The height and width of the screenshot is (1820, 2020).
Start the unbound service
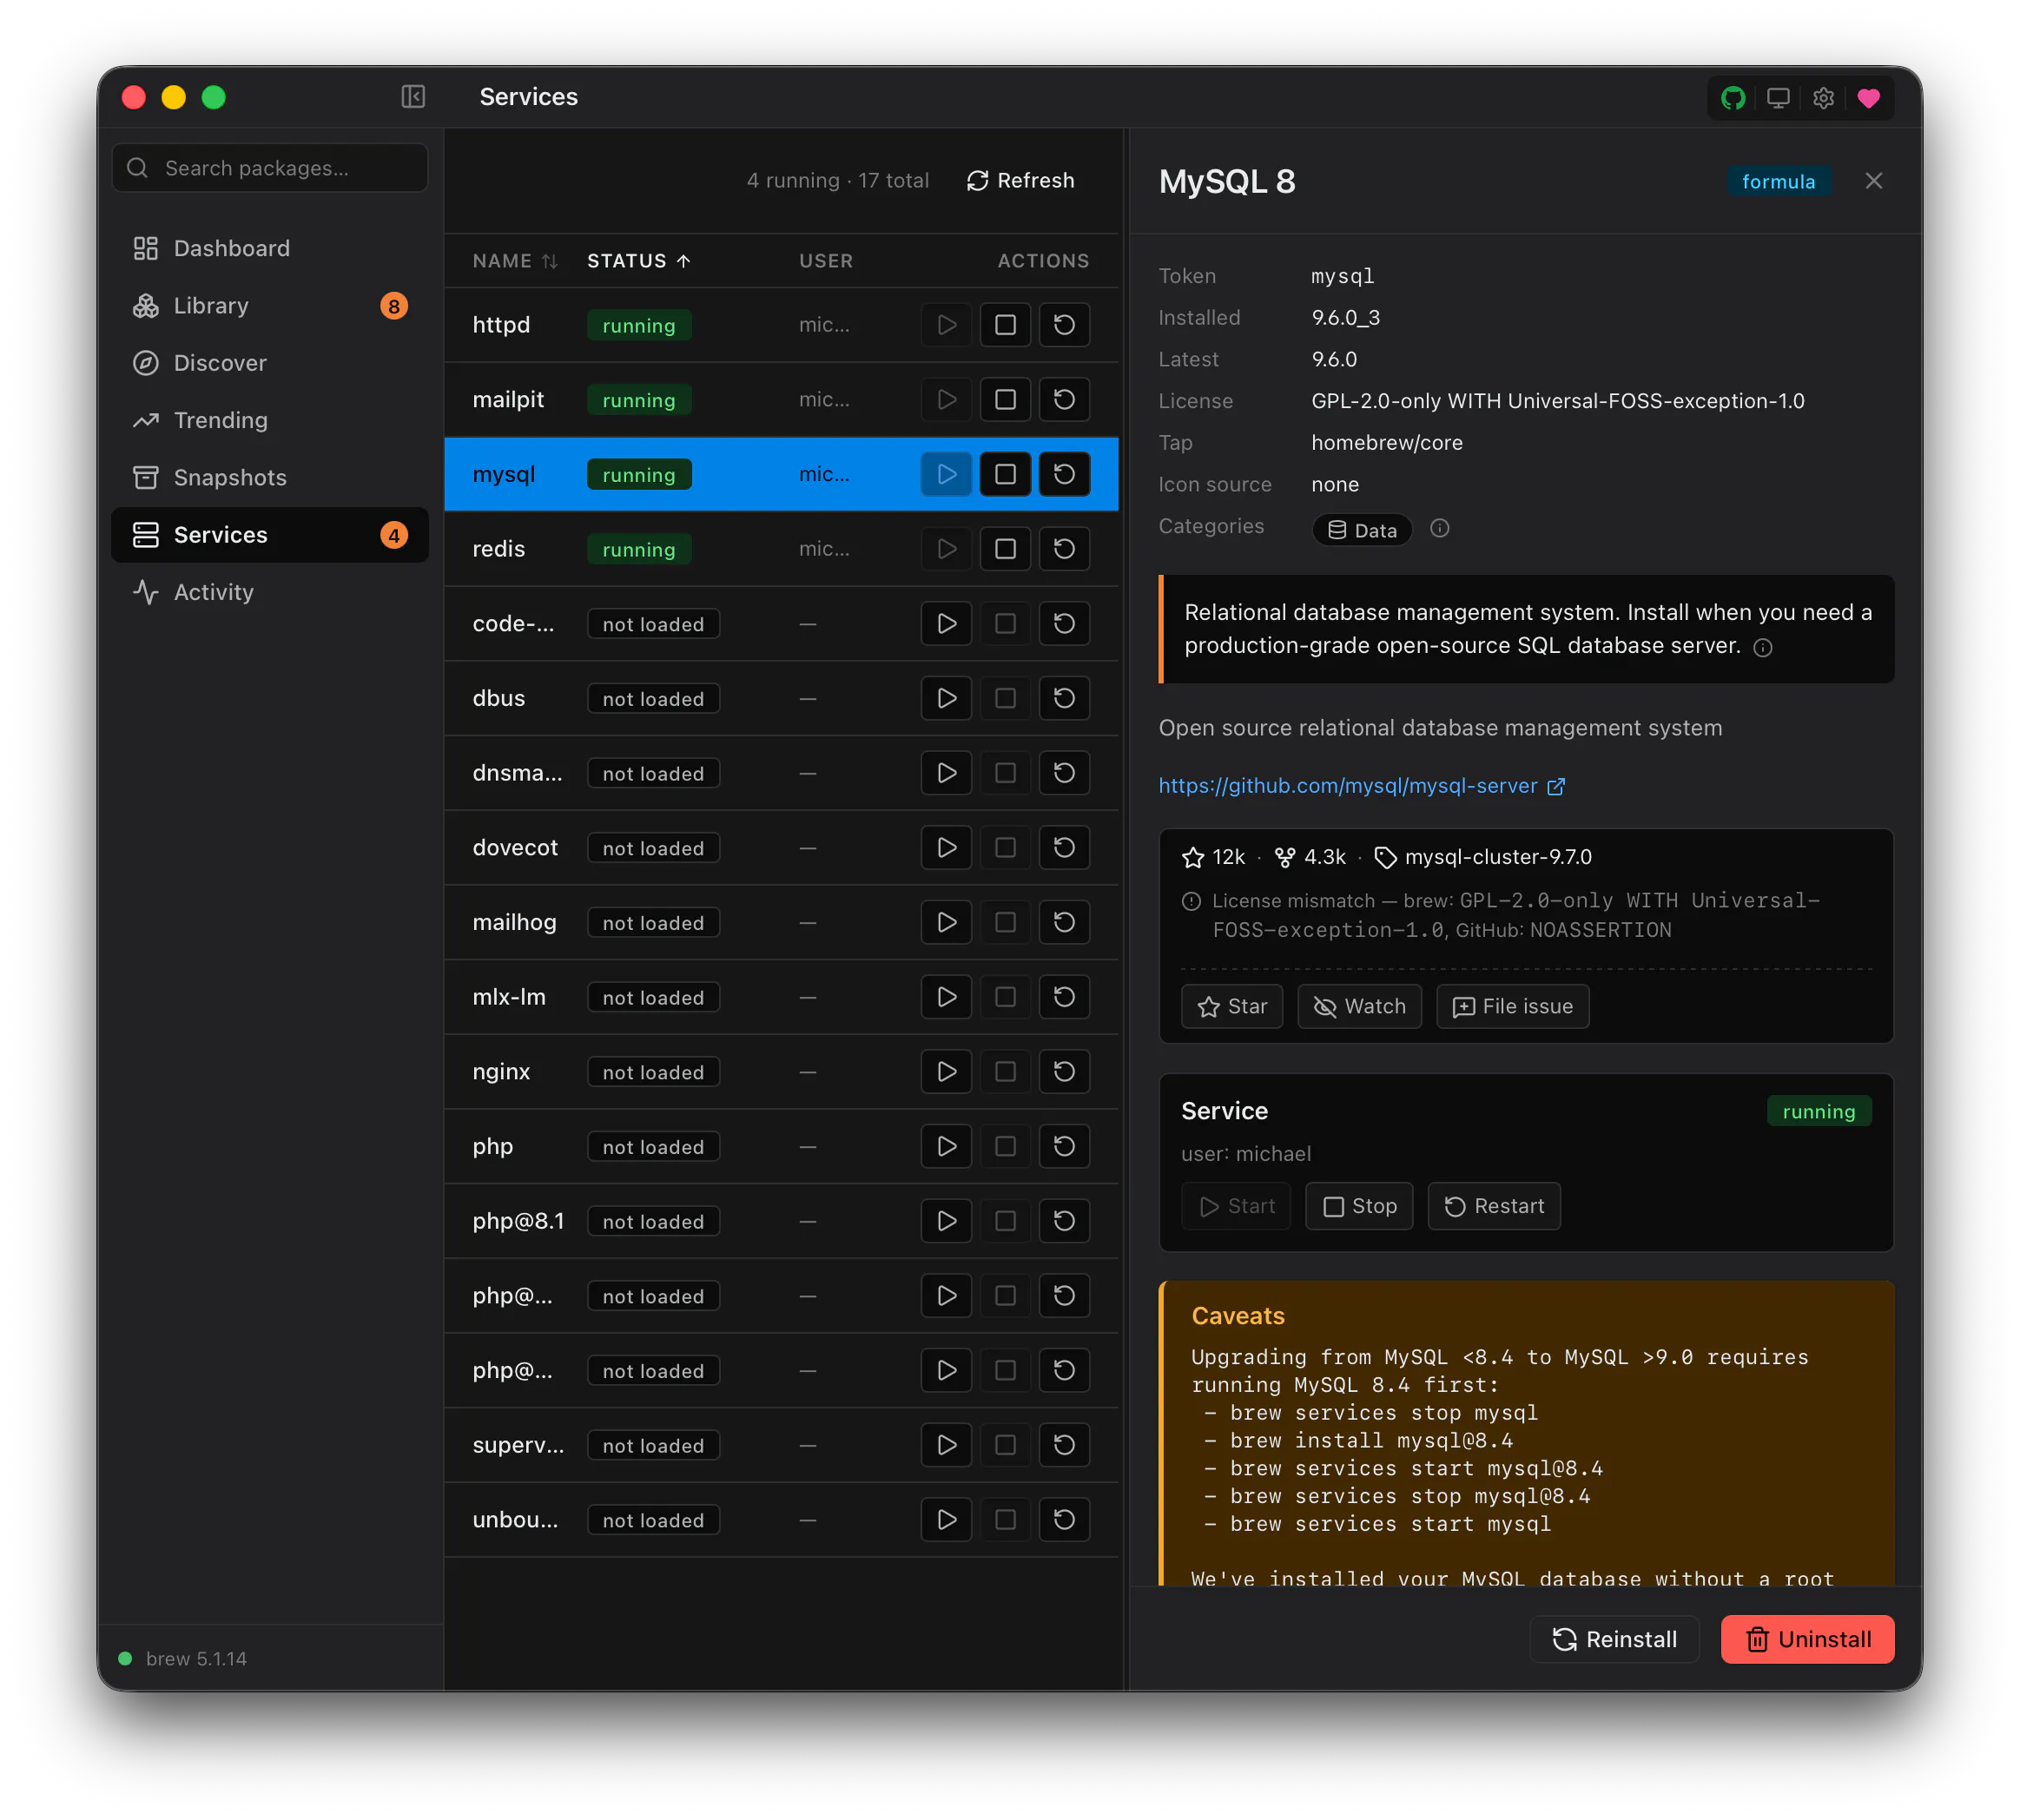[x=946, y=1520]
